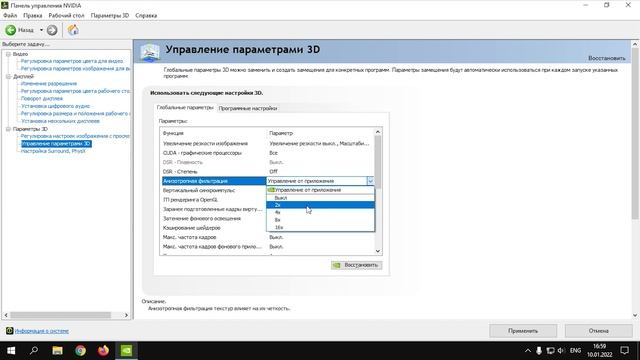Choose Выкл option in dropdown list

[x=320, y=198]
